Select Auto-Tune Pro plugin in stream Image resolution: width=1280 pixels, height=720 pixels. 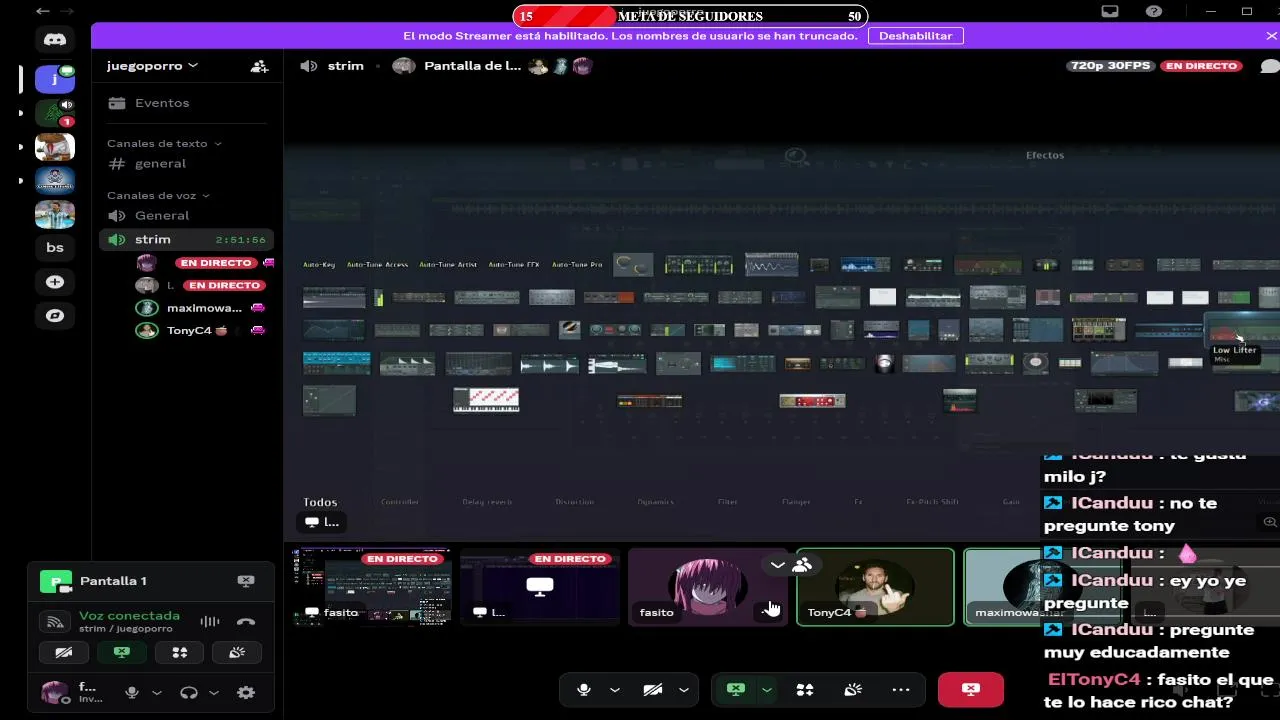(x=576, y=265)
